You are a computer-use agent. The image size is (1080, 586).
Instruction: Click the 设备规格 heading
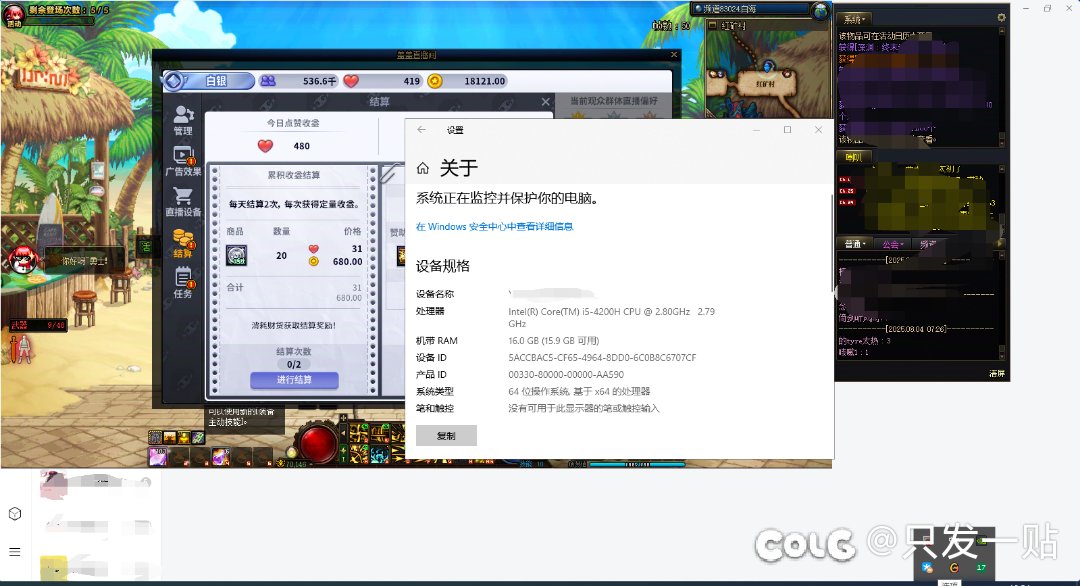pyautogui.click(x=443, y=266)
